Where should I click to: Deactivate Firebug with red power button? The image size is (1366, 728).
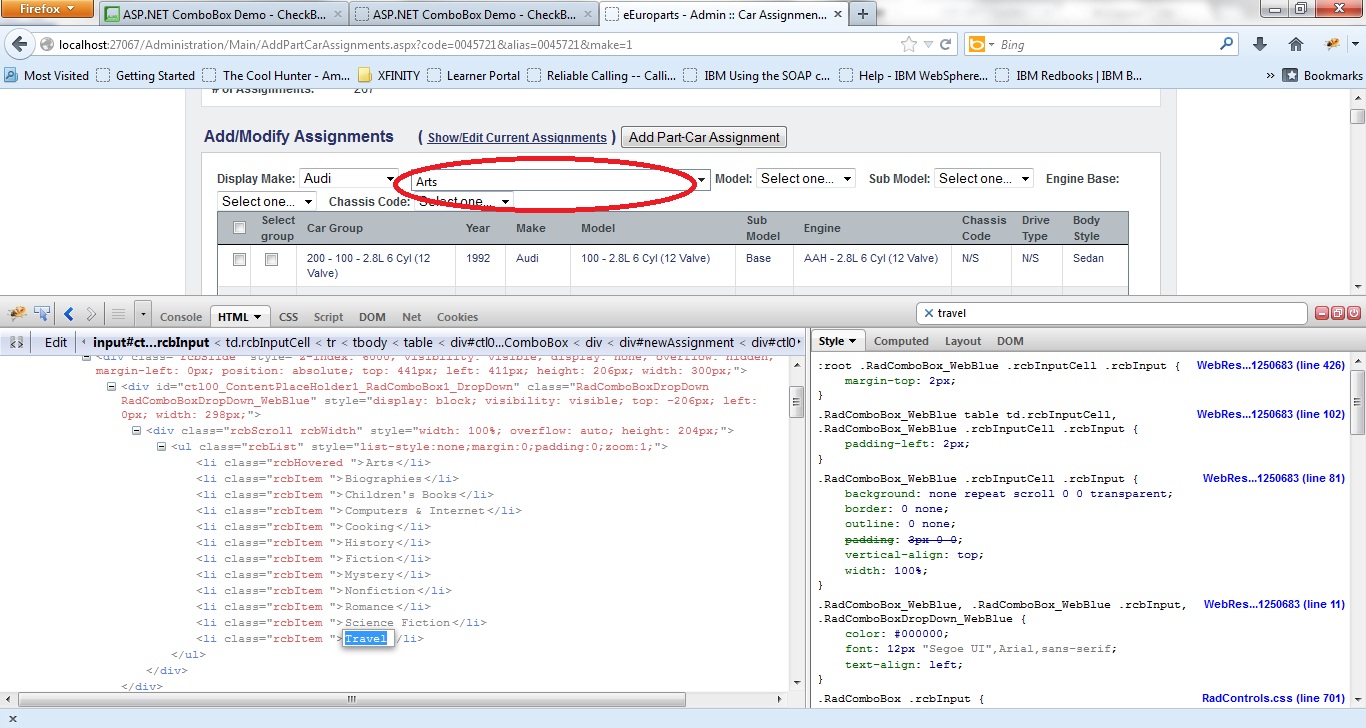[1354, 314]
